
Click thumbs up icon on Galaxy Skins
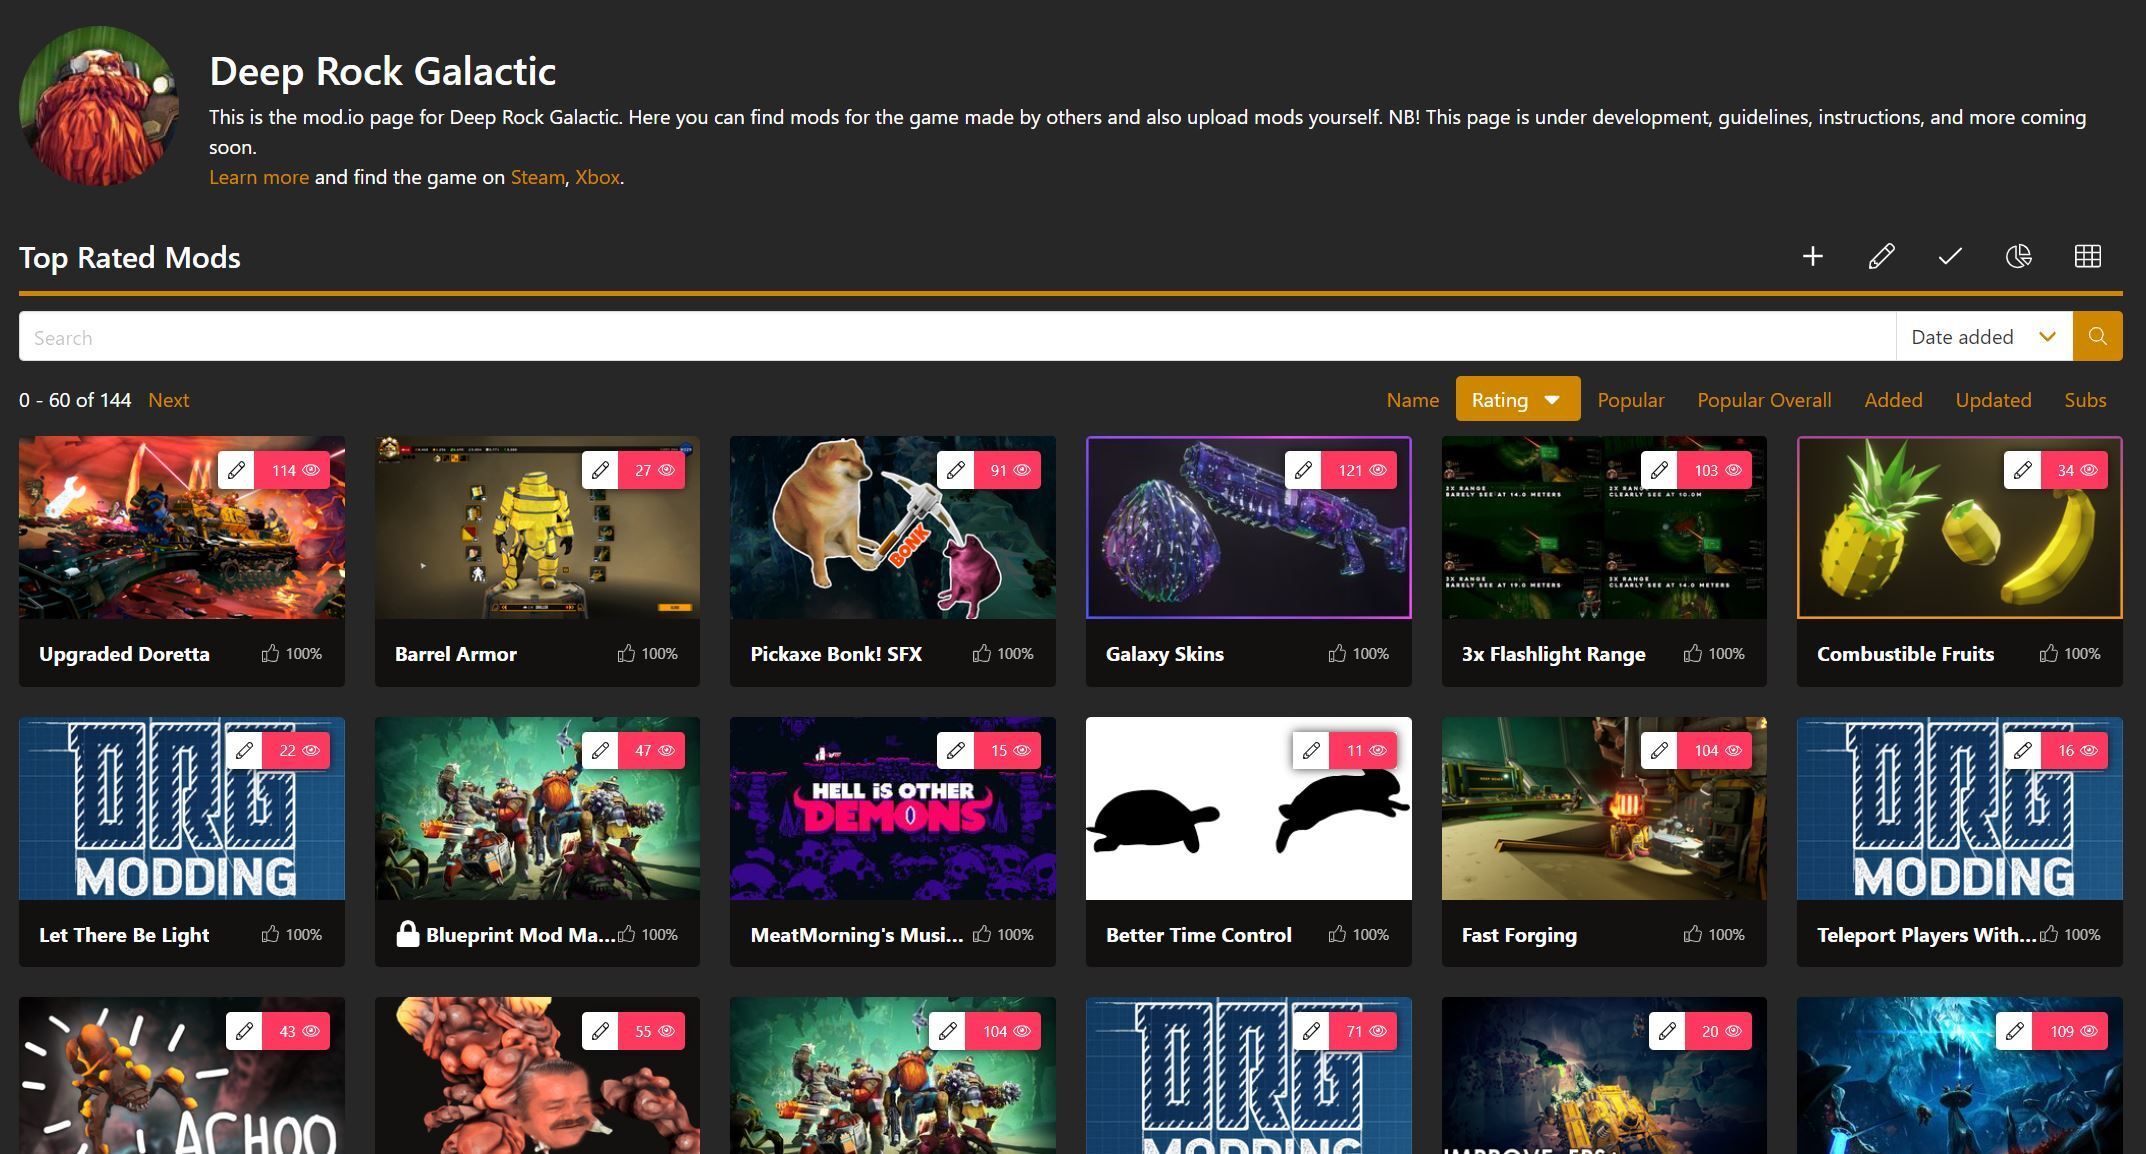(x=1337, y=653)
